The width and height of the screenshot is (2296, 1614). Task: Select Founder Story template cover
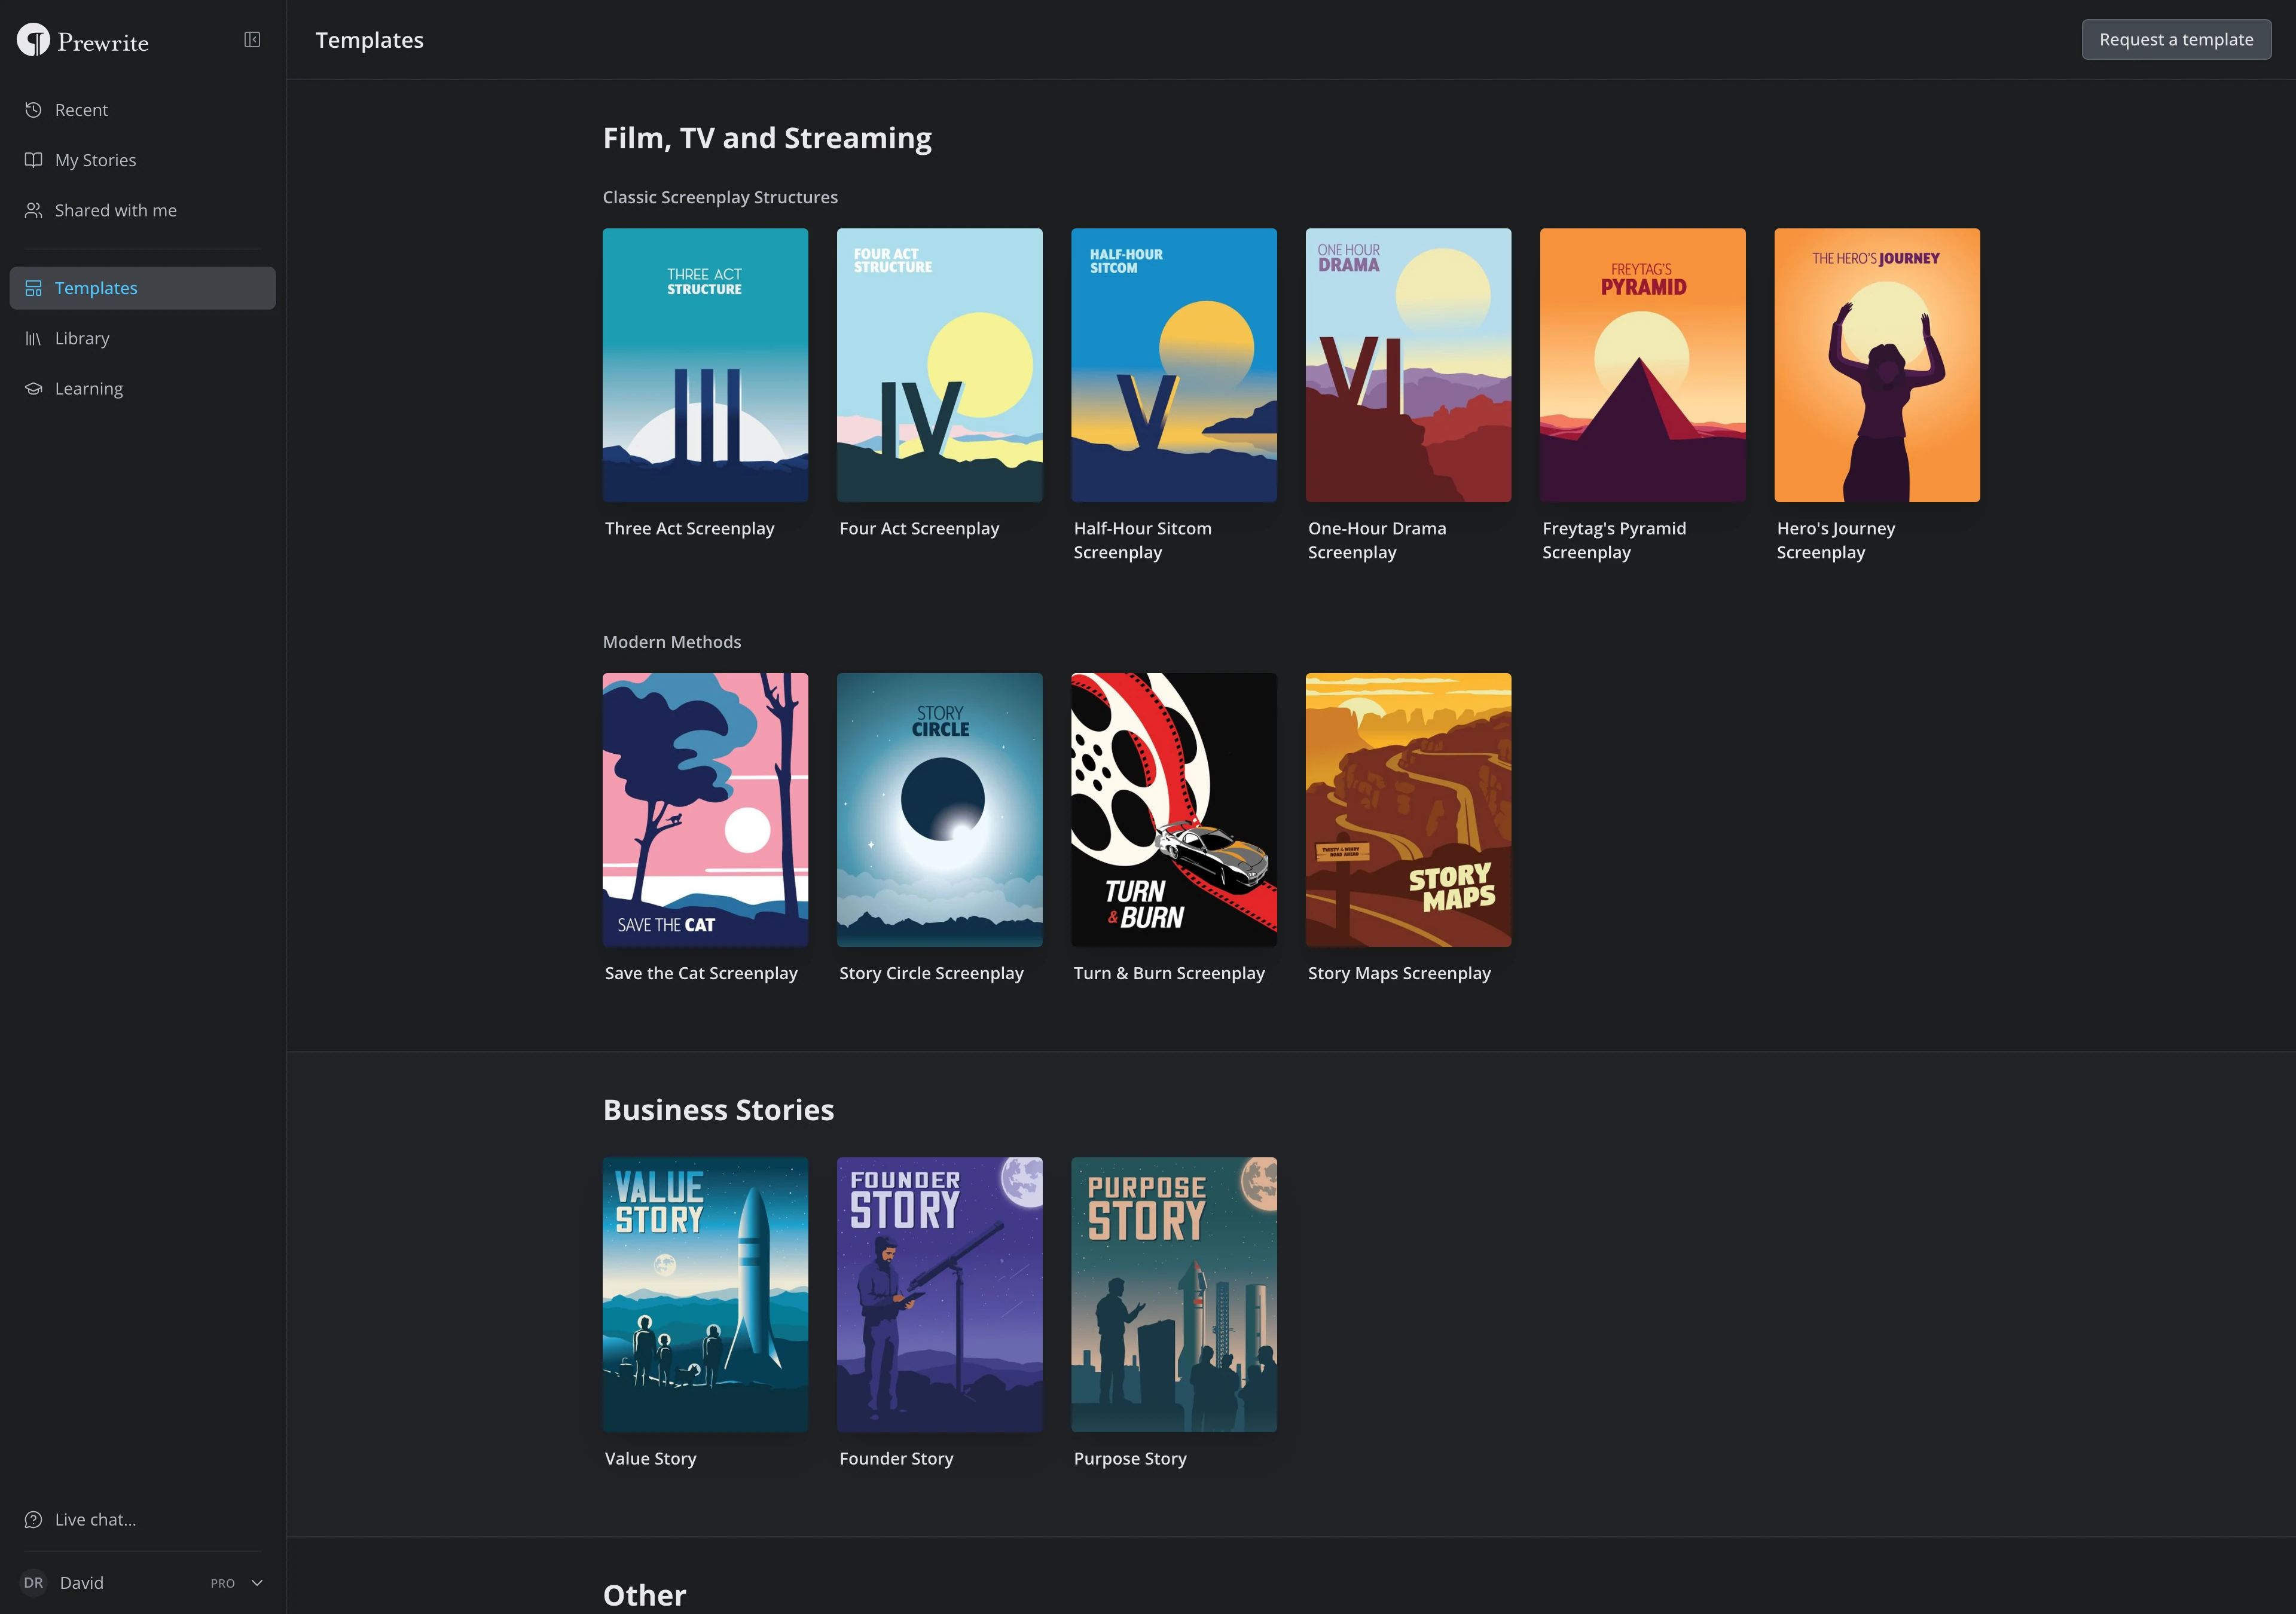[x=939, y=1295]
